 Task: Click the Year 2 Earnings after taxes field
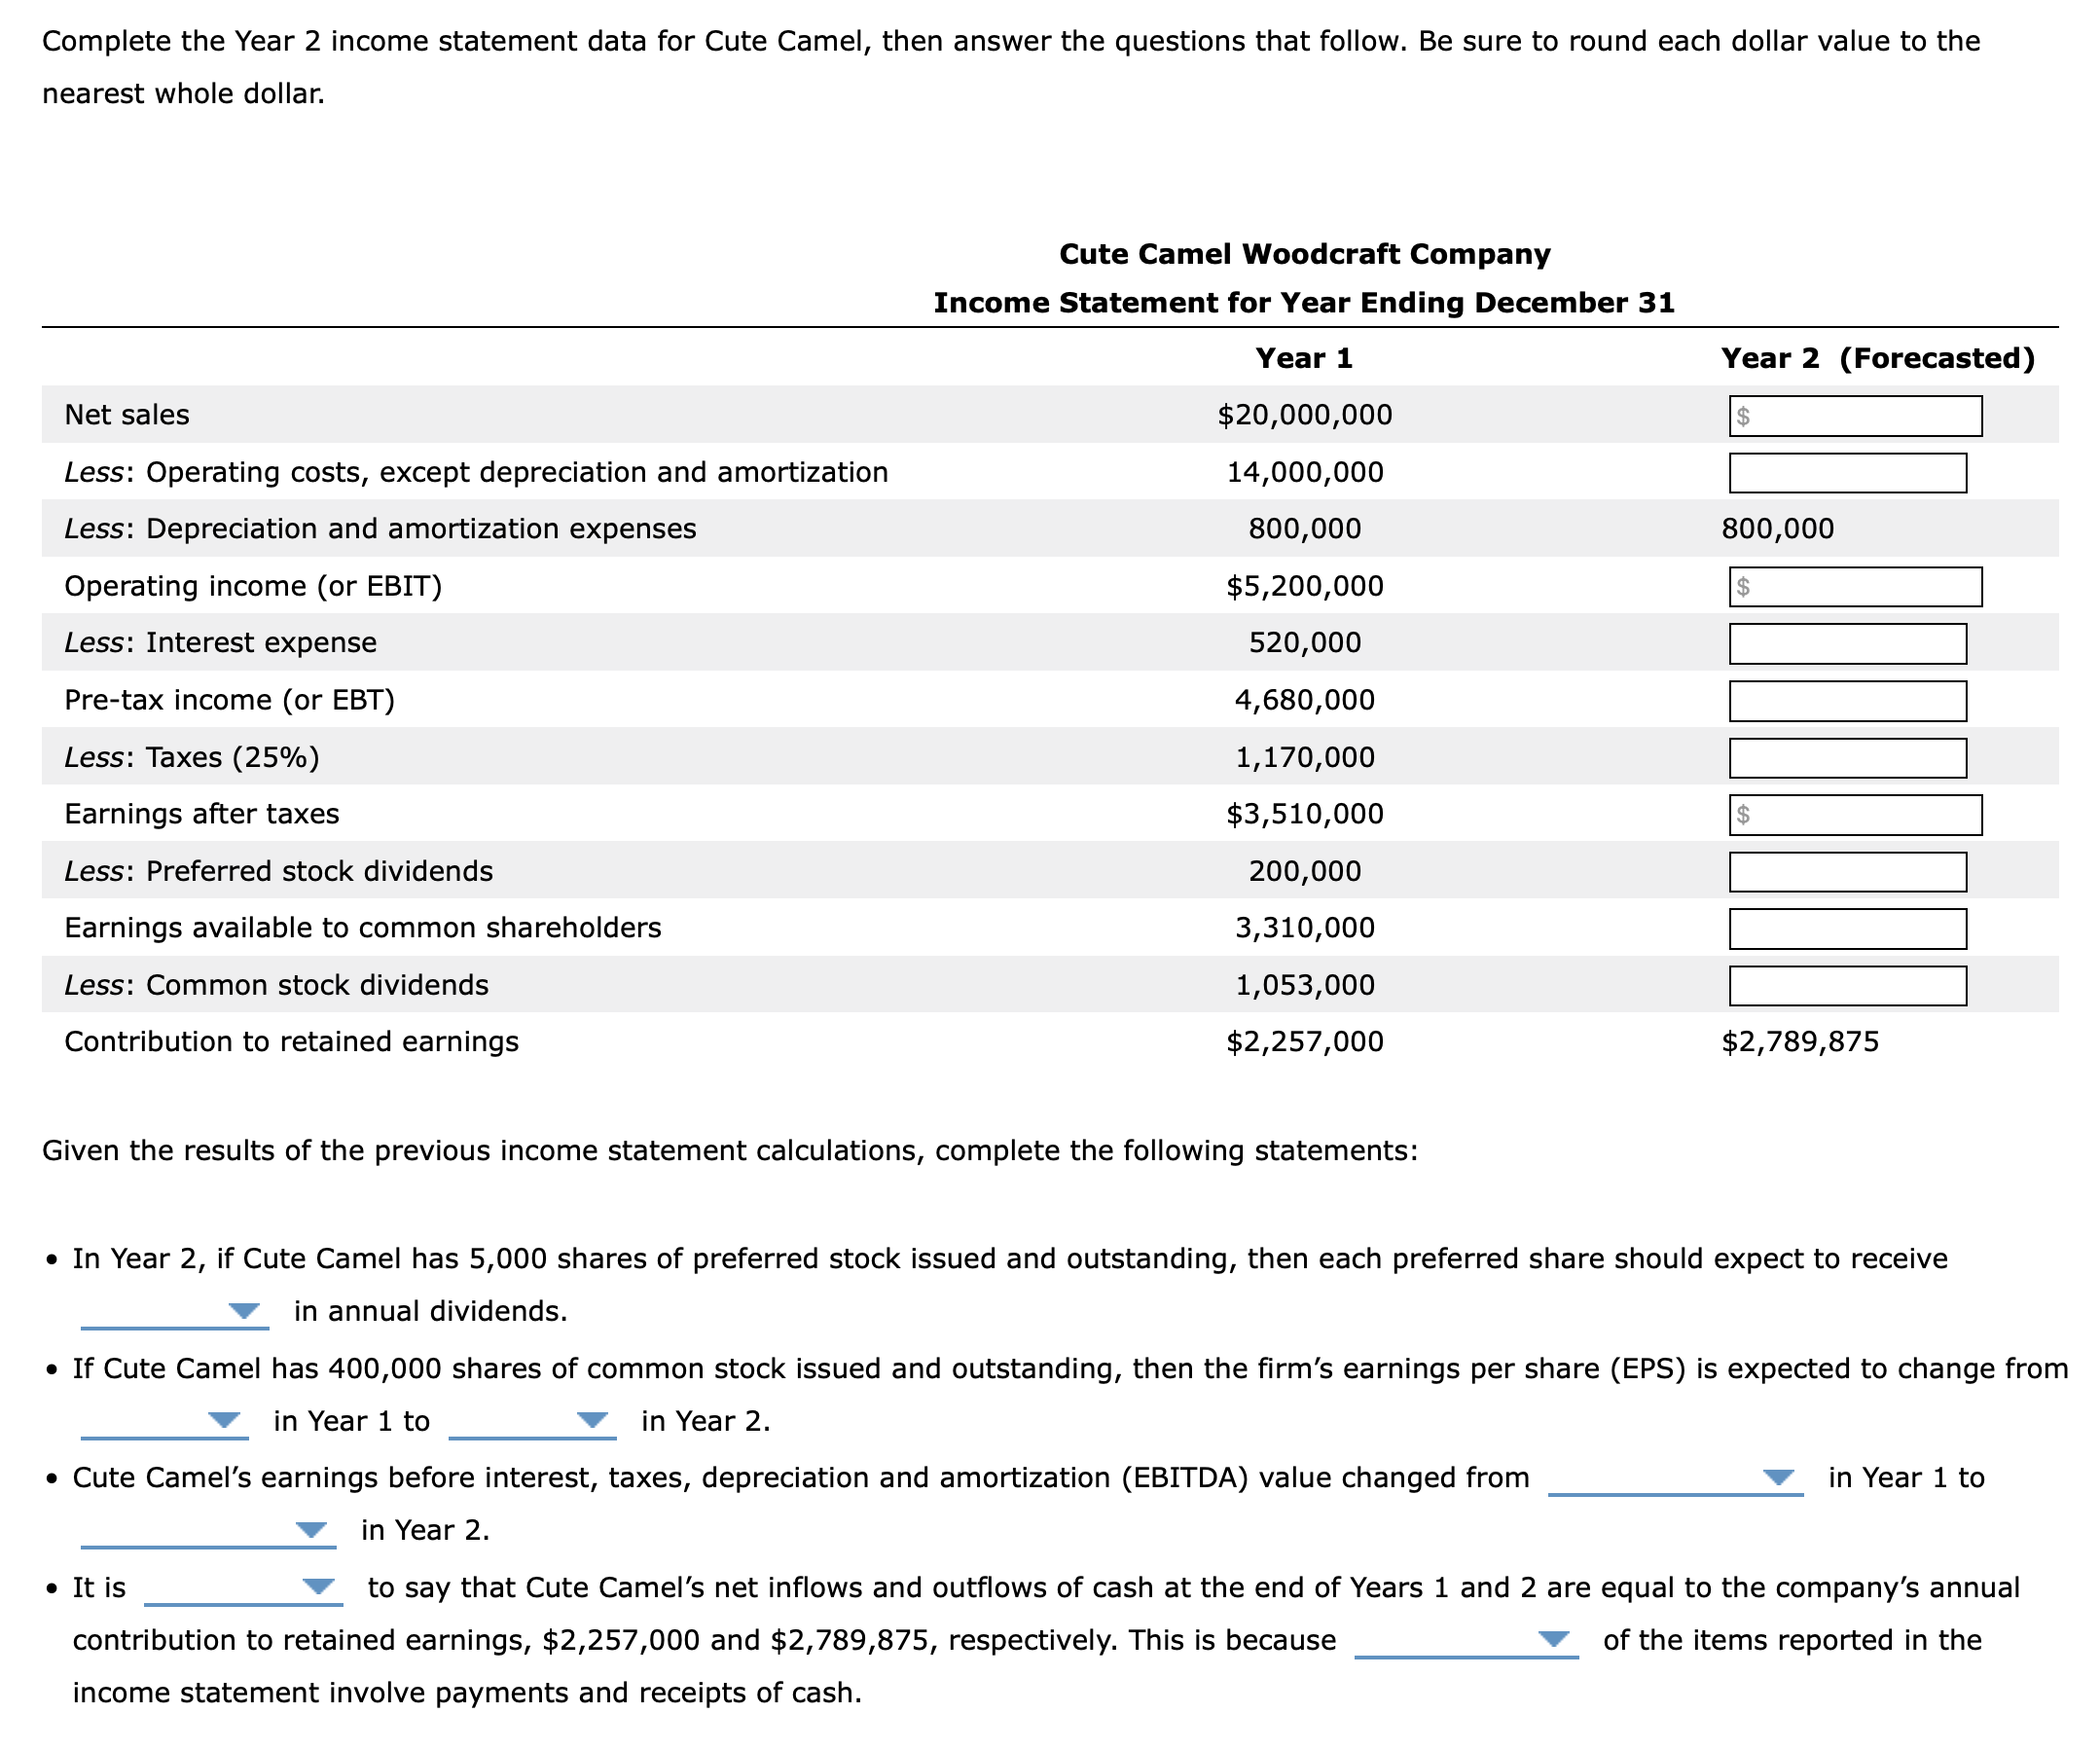coord(1855,813)
